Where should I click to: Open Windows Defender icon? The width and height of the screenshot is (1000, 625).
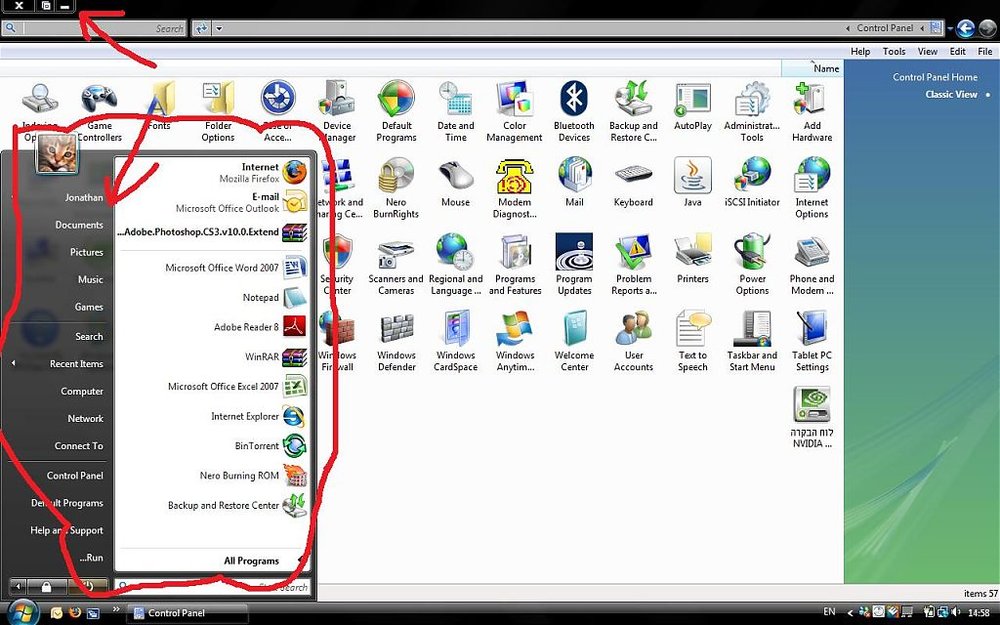(397, 341)
